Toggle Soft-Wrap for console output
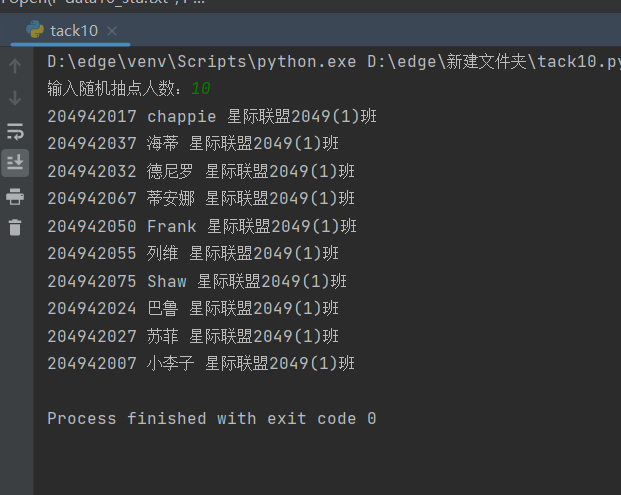621x495 pixels. pos(15,131)
